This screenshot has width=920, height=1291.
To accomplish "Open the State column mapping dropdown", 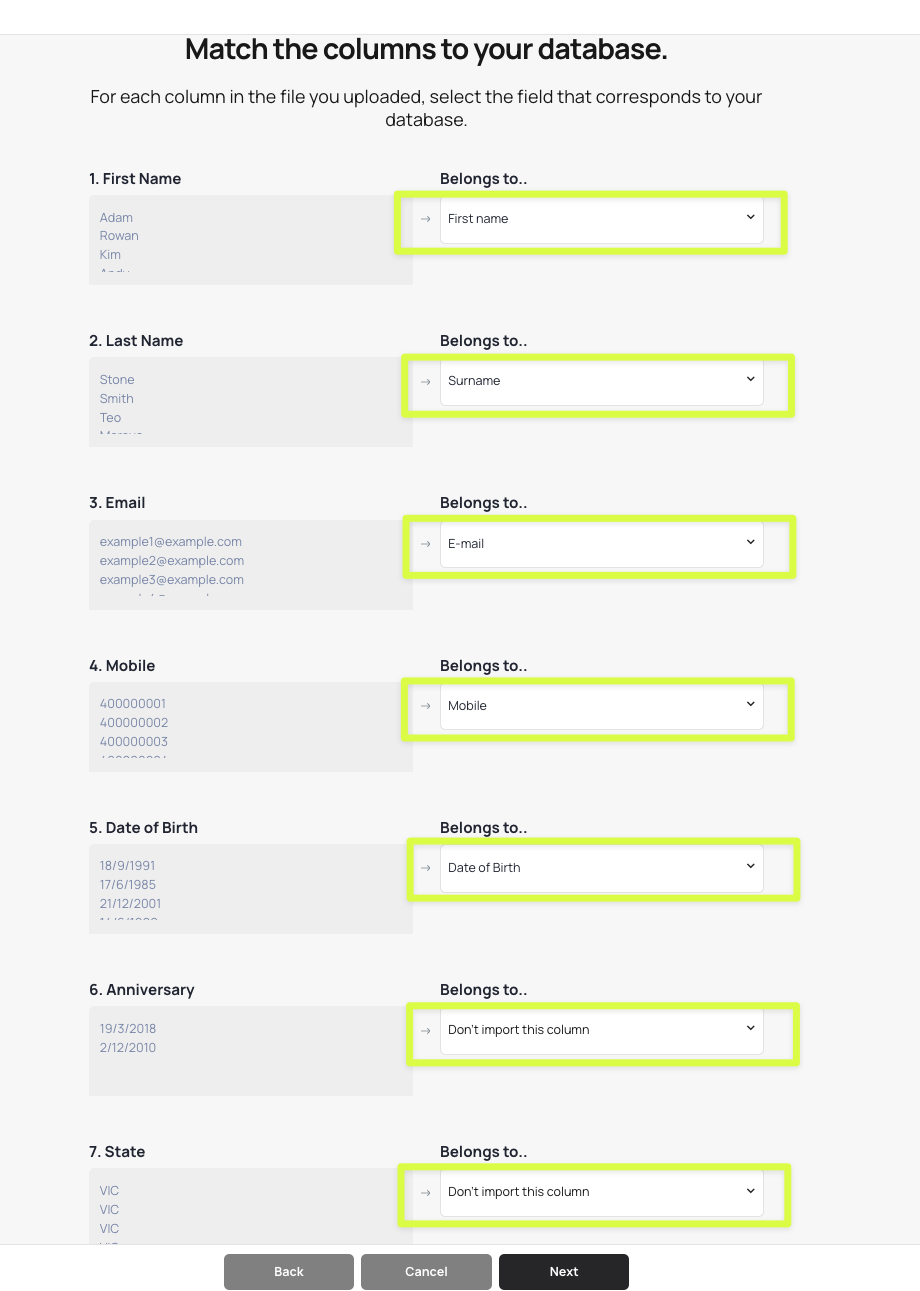I will click(601, 1192).
